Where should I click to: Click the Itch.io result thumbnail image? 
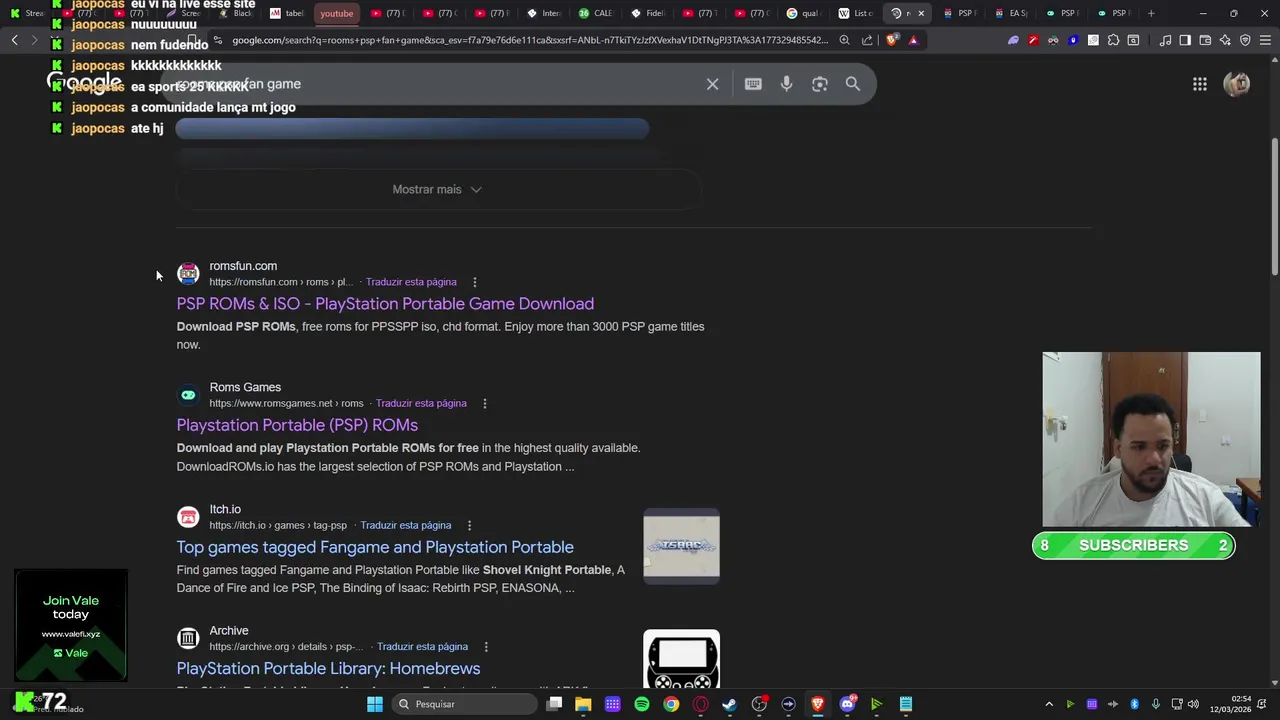pos(681,546)
